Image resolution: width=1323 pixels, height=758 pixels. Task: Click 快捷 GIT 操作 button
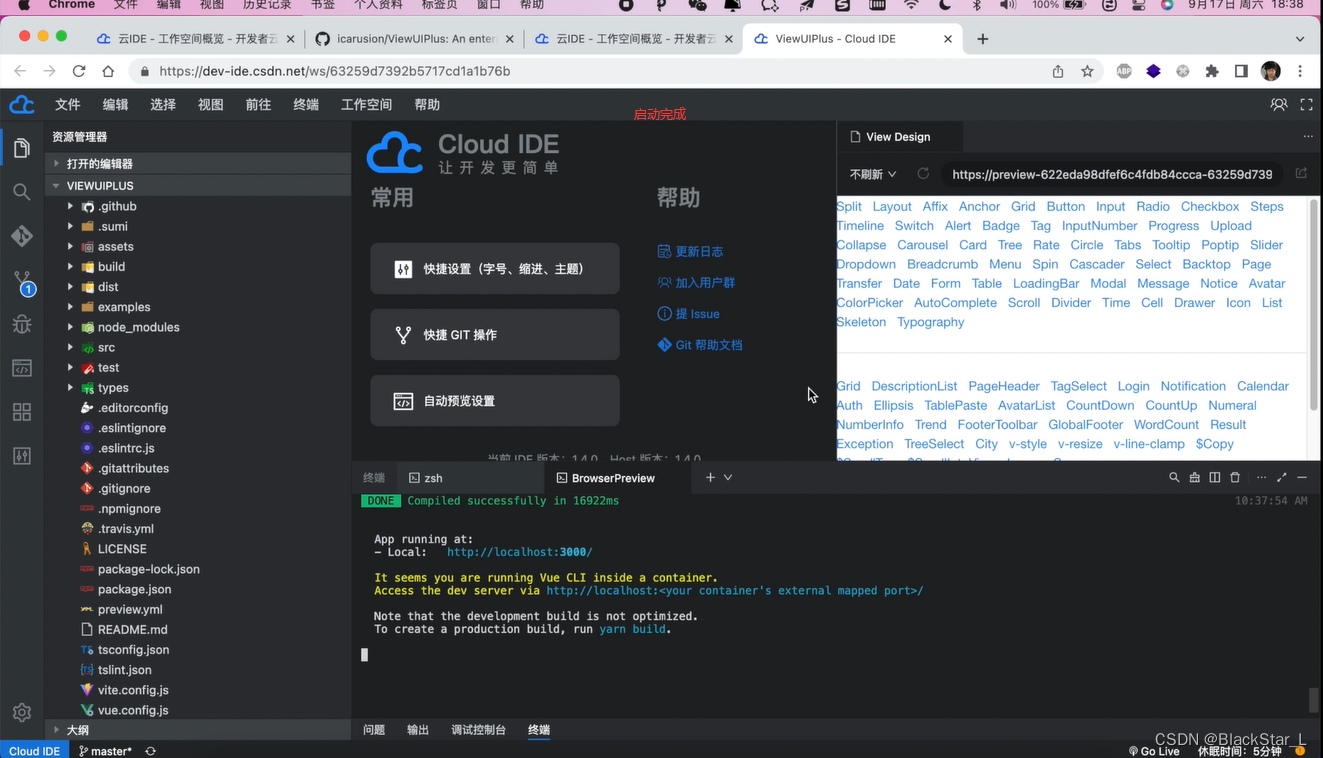click(x=495, y=335)
